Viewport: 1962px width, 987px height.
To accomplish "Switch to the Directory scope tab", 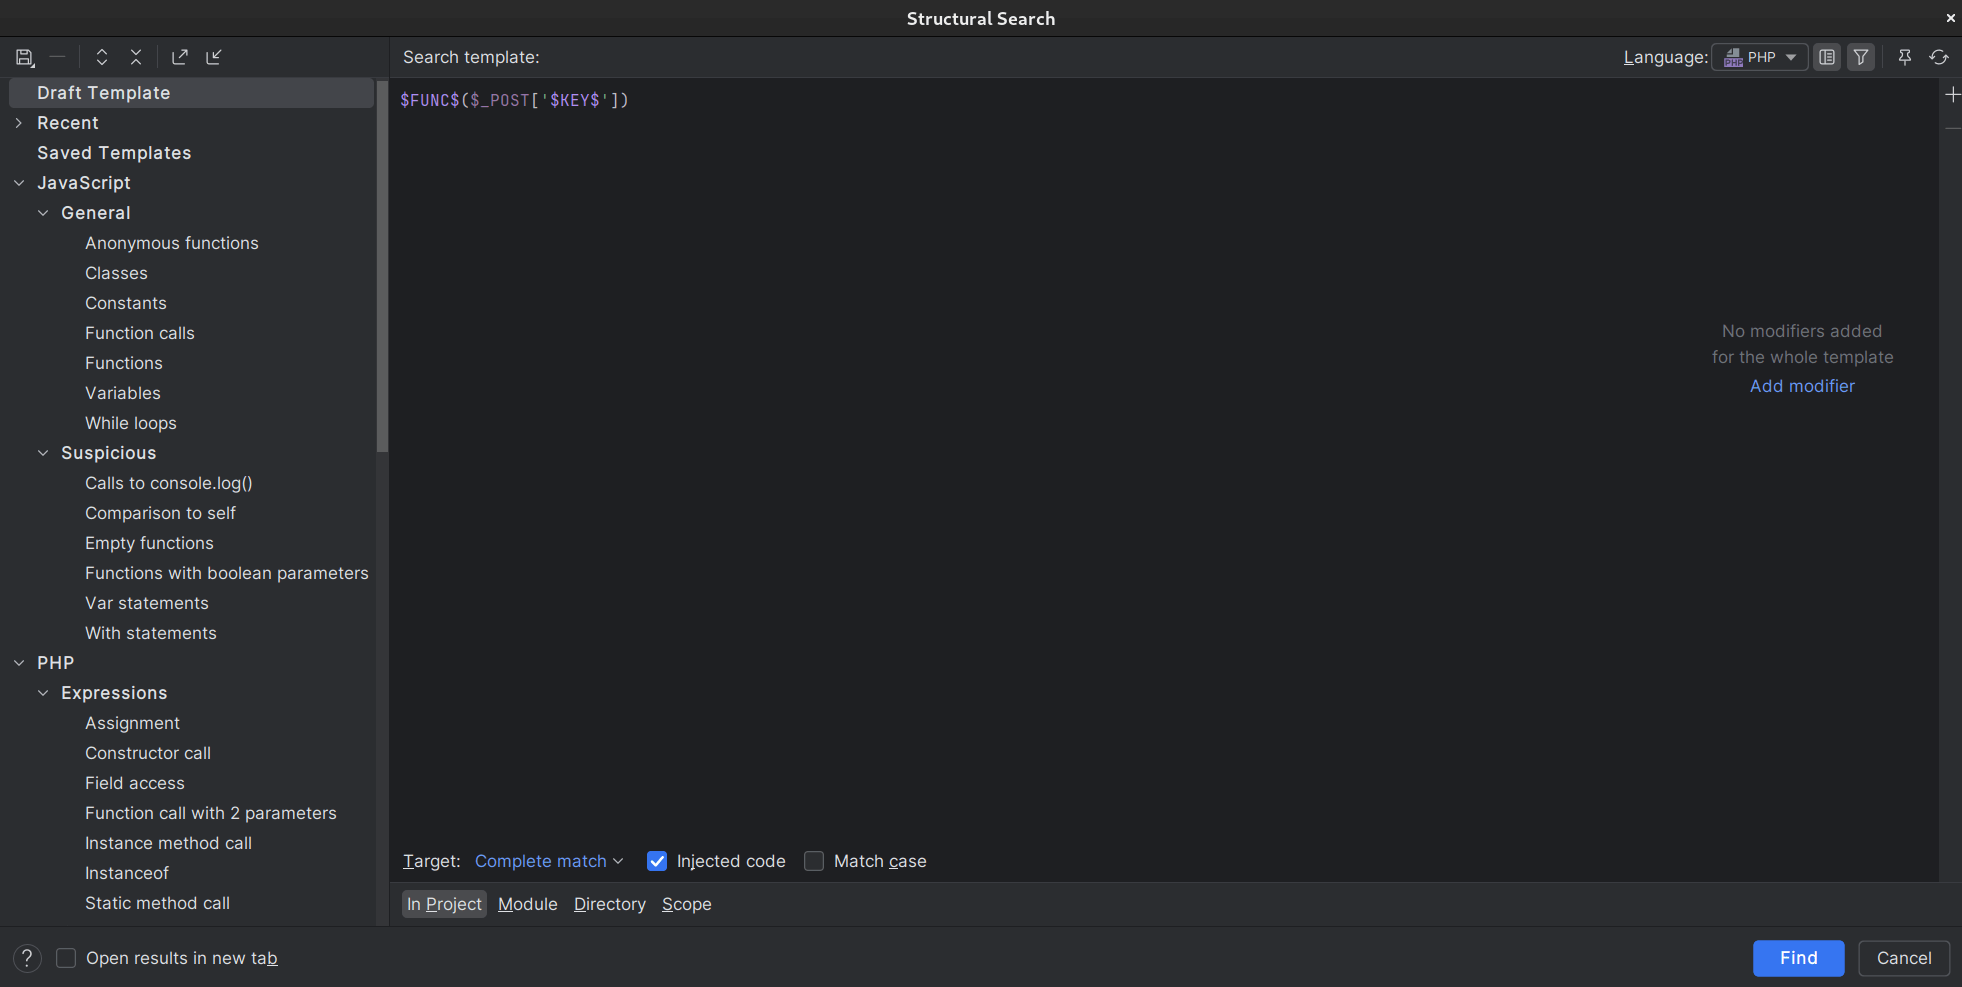I will [x=609, y=904].
